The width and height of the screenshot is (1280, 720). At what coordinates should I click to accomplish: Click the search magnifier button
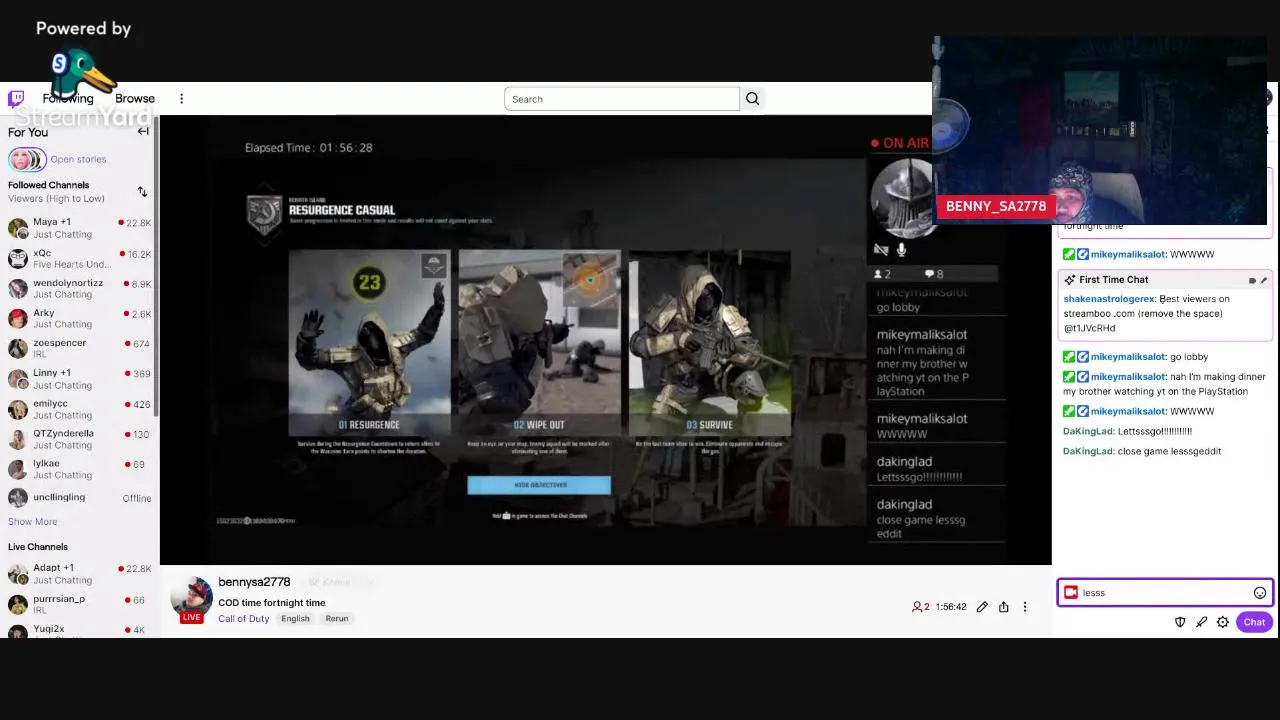tap(753, 99)
